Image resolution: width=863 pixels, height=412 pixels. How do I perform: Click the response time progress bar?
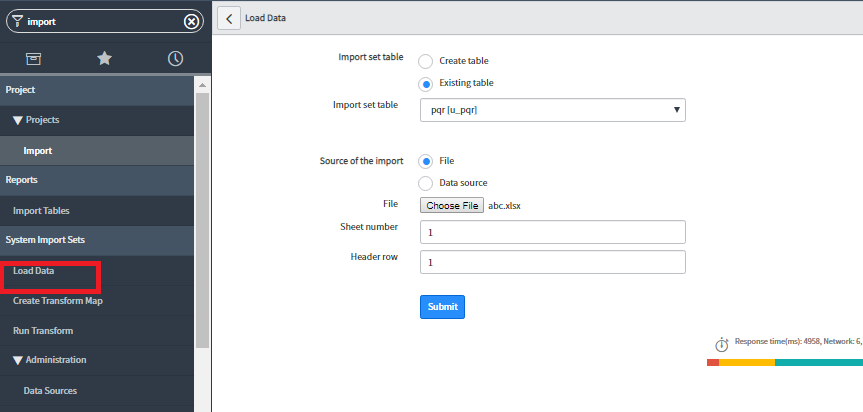(784, 362)
